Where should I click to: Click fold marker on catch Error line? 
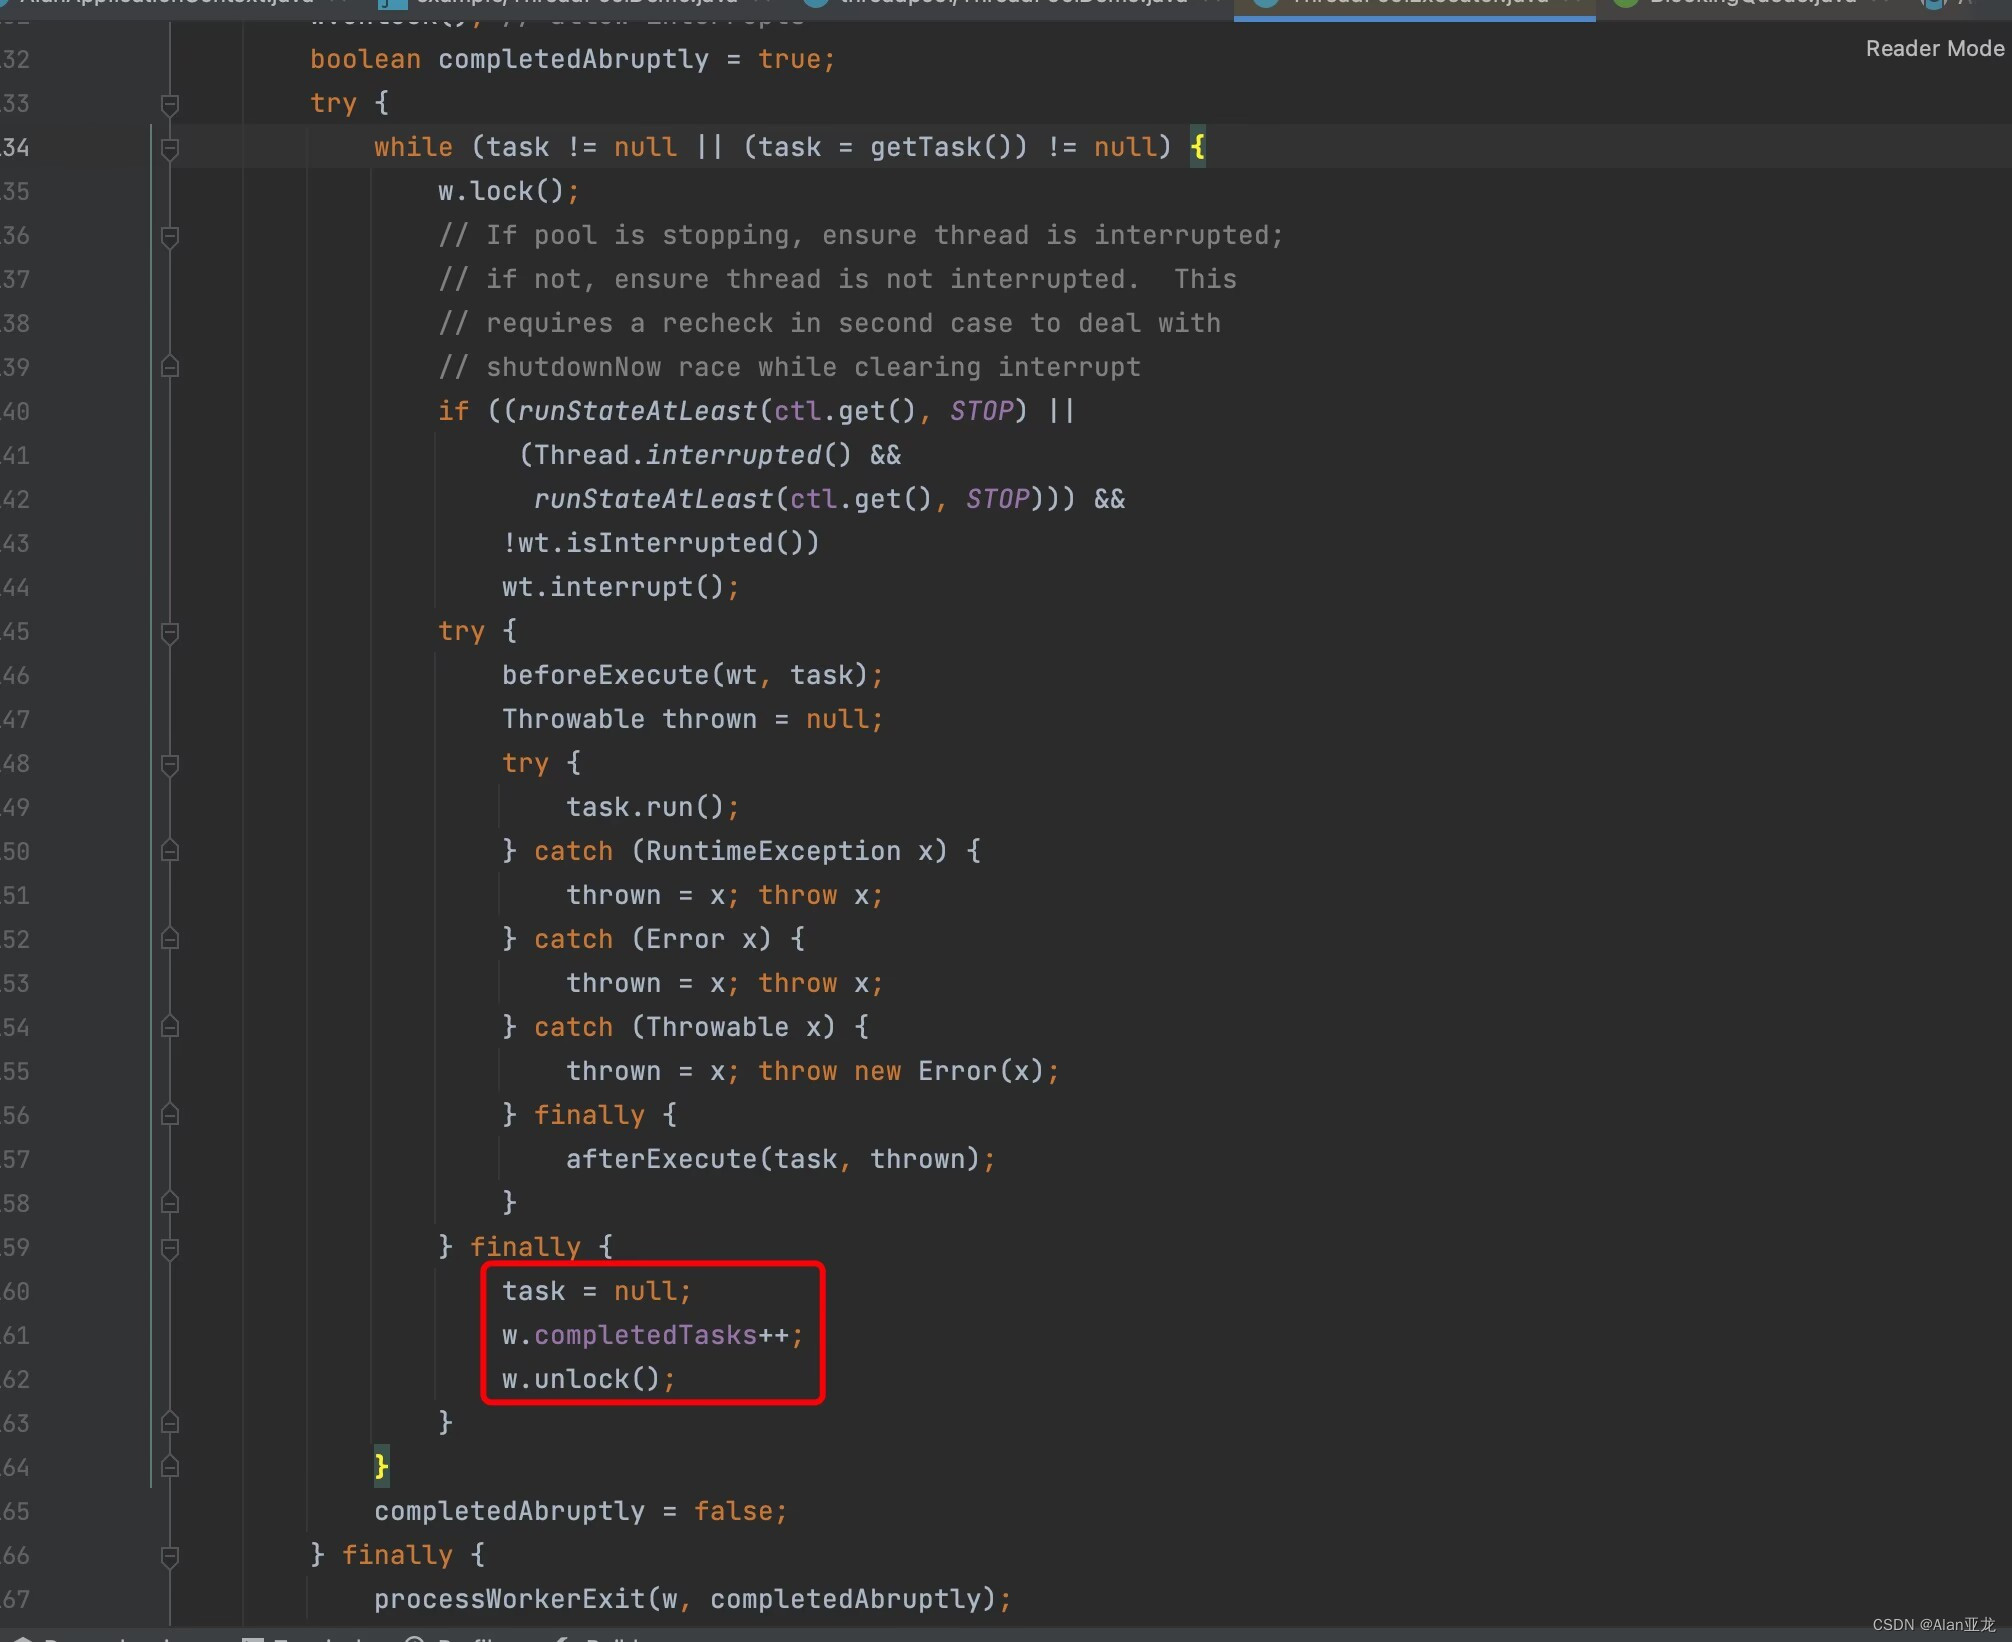point(170,939)
